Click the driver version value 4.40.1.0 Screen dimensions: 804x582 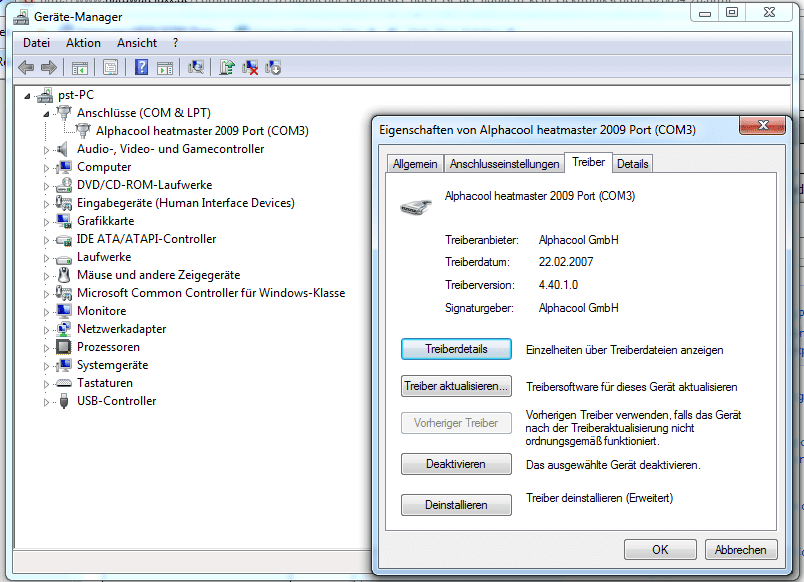[x=558, y=285]
